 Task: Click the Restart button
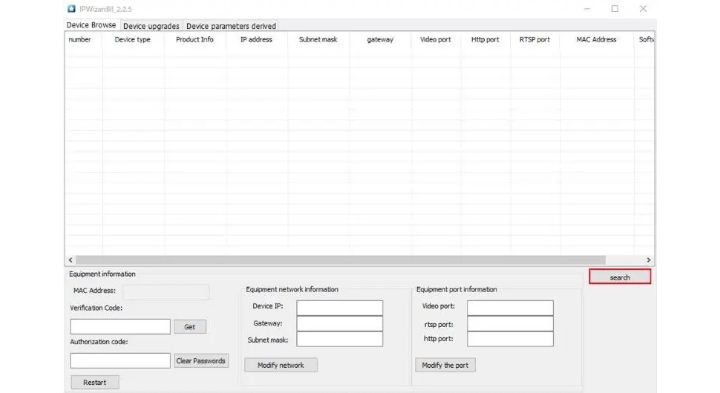(x=95, y=382)
